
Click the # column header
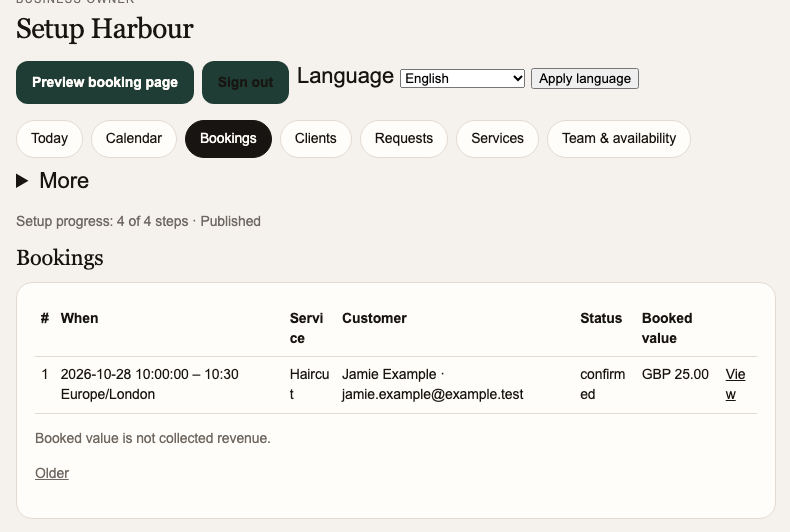(45, 318)
